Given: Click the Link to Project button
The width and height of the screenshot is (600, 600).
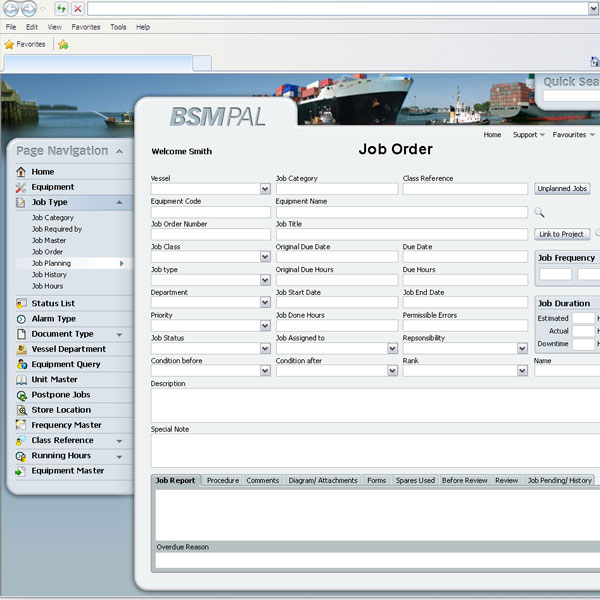Looking at the screenshot, I should coord(562,234).
